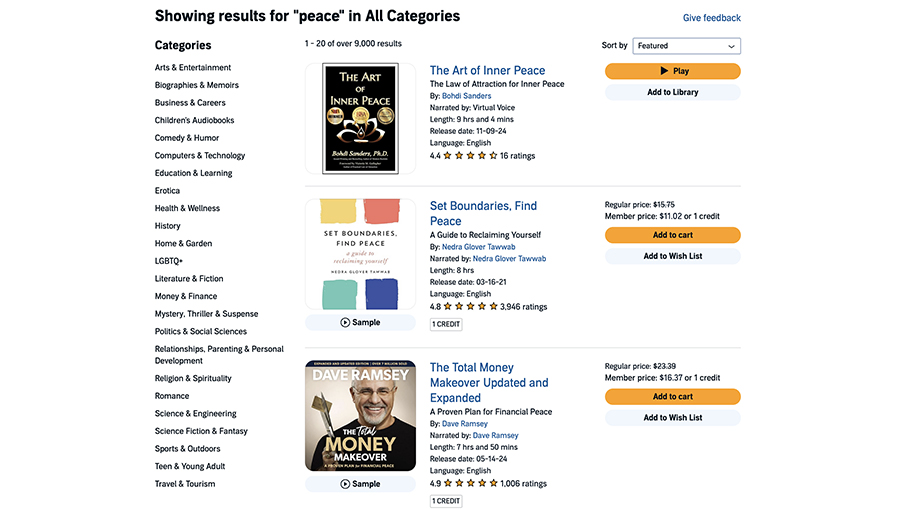Click star rating for The Art of Inner Peace
The image size is (900, 509).
tap(470, 156)
